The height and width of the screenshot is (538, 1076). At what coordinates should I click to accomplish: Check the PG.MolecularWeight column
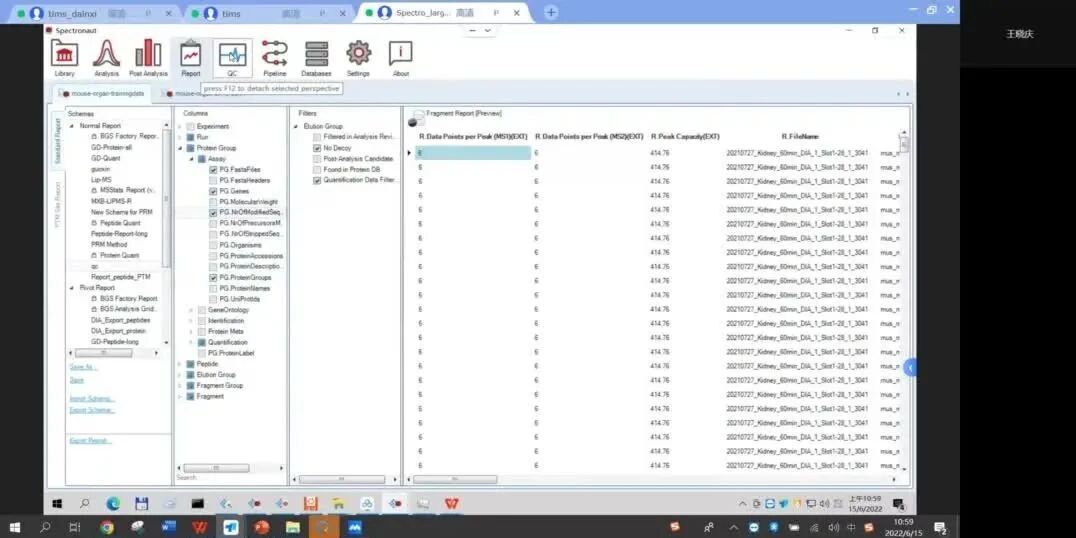point(213,202)
